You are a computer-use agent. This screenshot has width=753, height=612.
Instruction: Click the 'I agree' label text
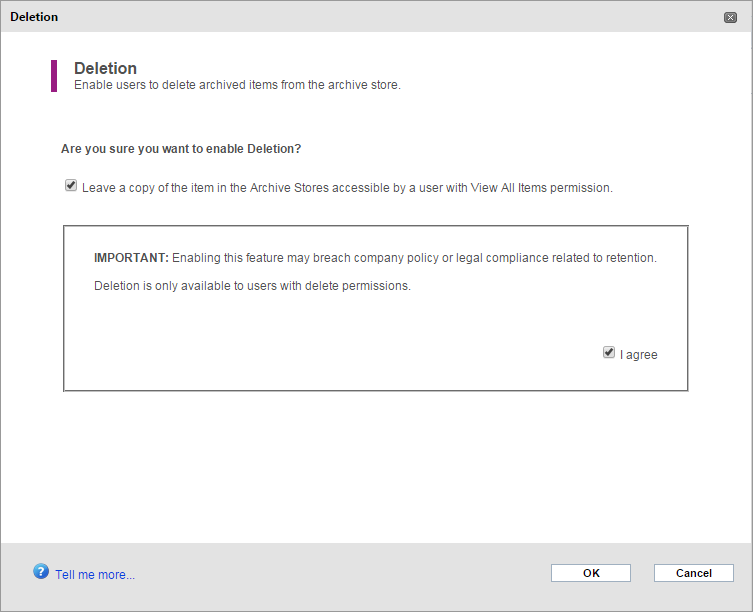click(638, 355)
